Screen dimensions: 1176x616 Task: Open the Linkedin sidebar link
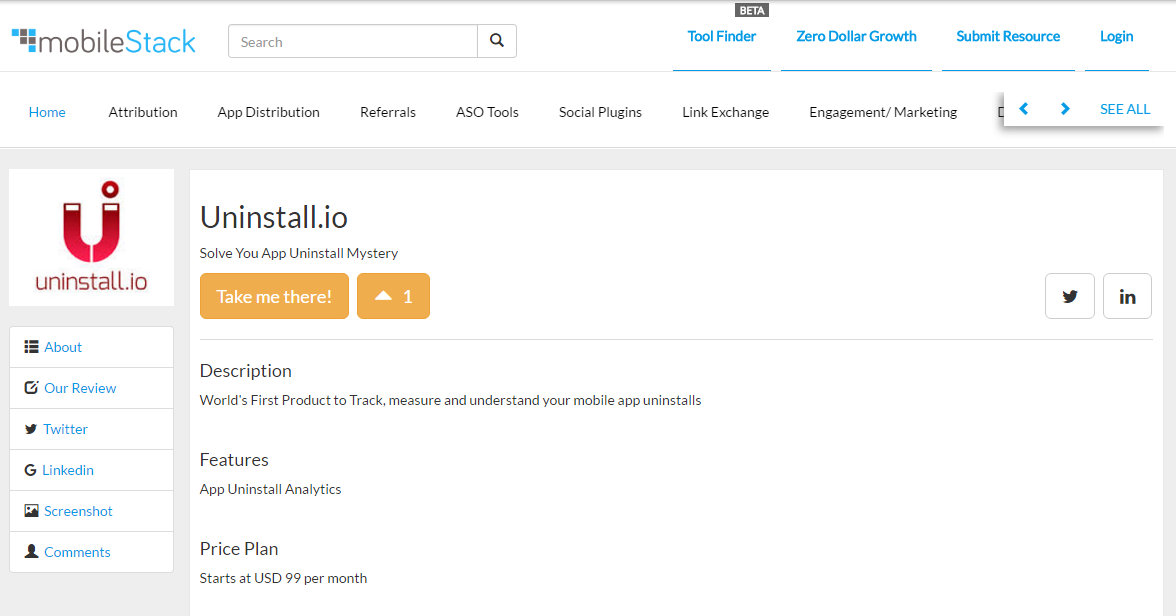click(x=68, y=470)
